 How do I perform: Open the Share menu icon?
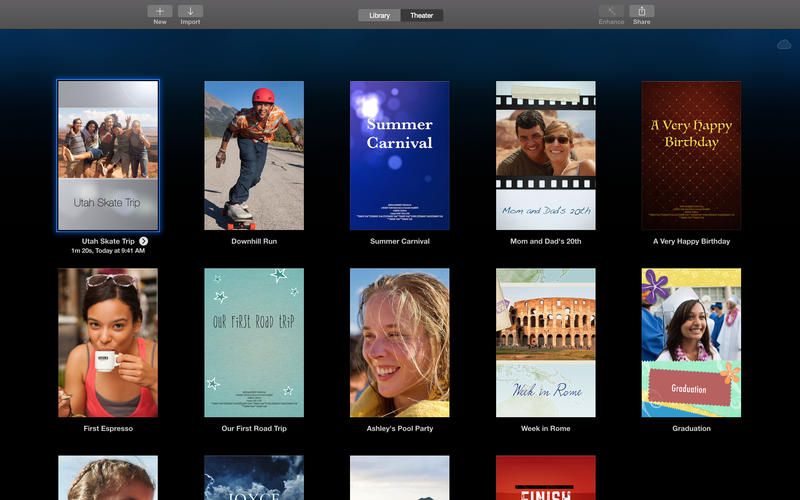tap(641, 11)
